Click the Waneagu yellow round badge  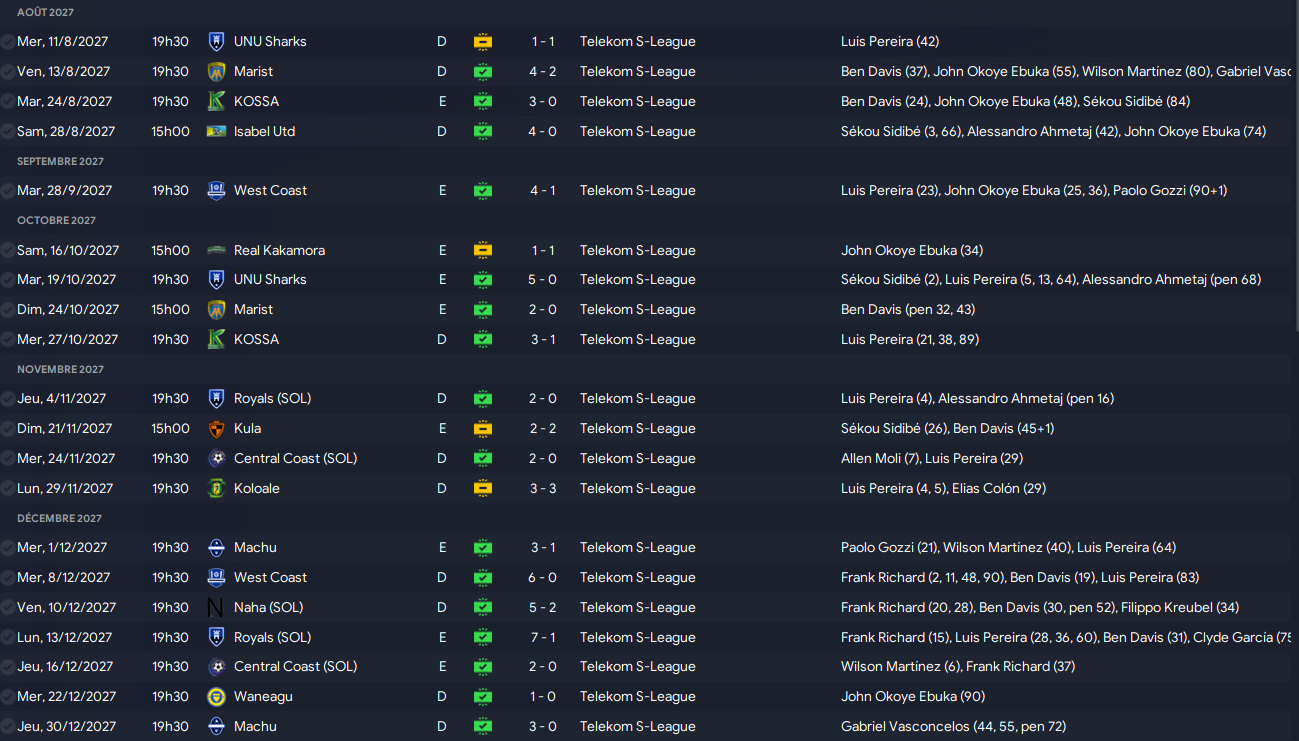point(216,696)
